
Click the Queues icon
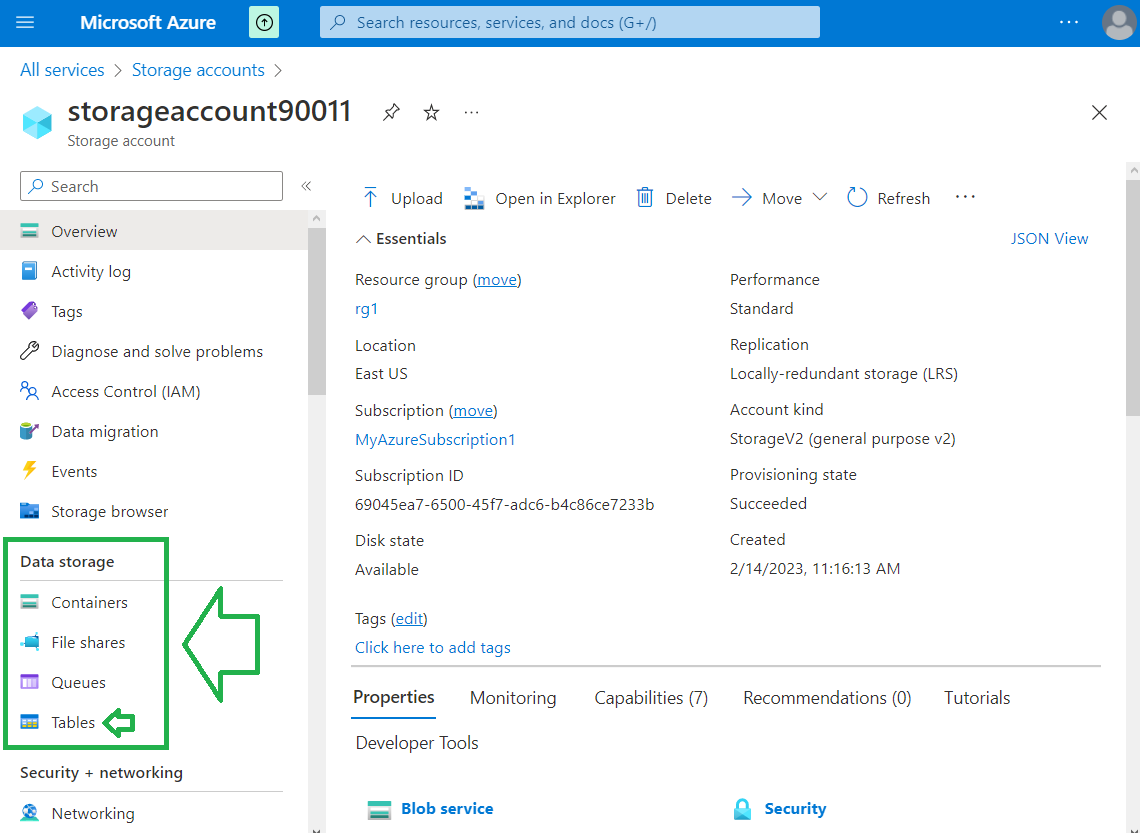(30, 682)
